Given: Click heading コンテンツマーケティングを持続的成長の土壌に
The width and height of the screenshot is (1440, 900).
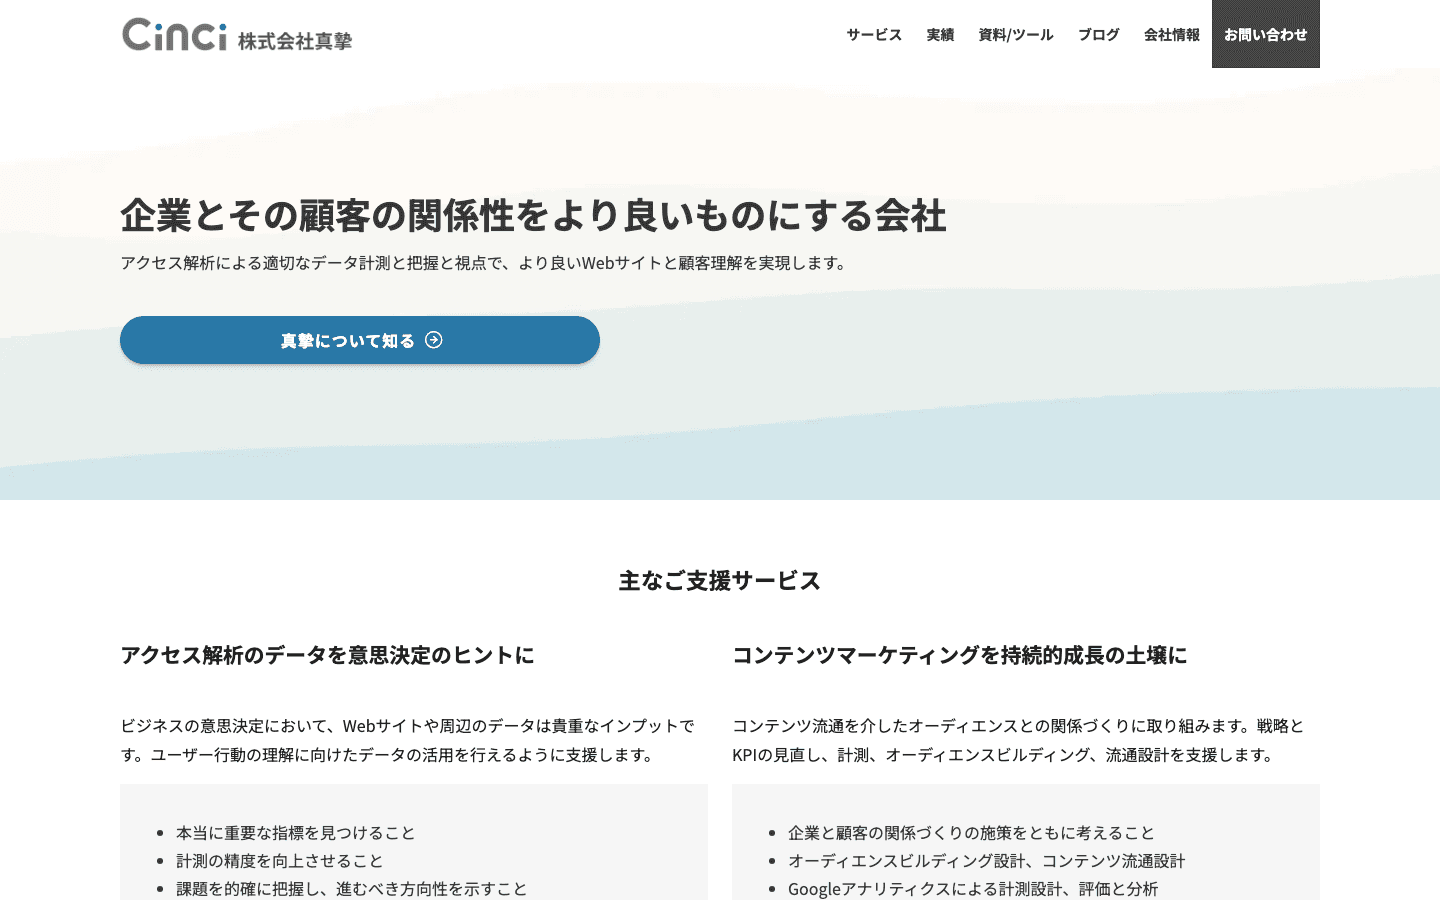Looking at the screenshot, I should click(x=960, y=655).
